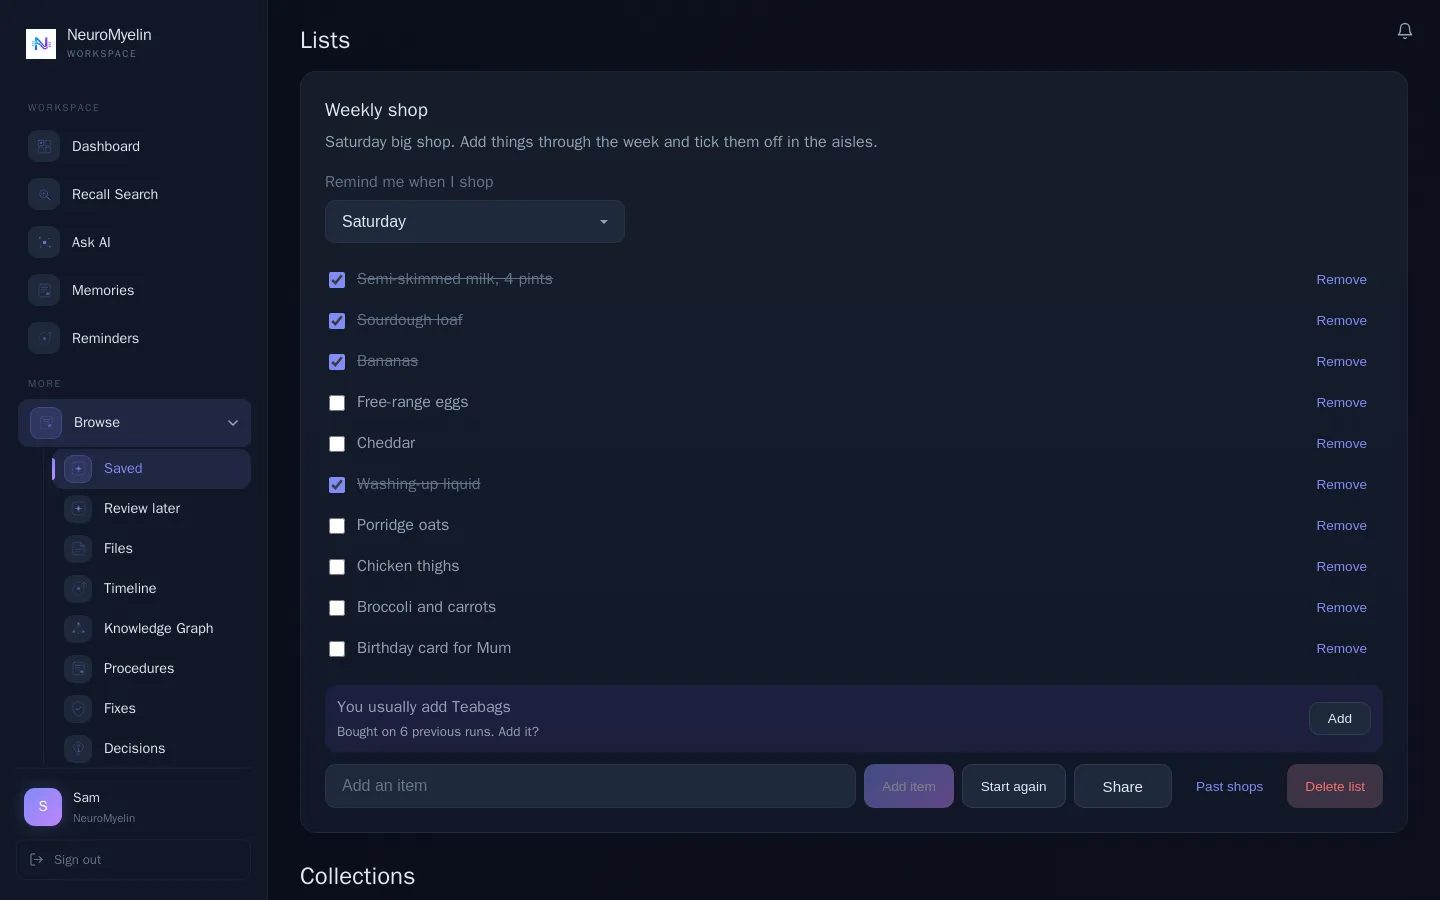Image resolution: width=1440 pixels, height=900 pixels.
Task: Select the Ask AI sidebar icon
Action: [44, 242]
